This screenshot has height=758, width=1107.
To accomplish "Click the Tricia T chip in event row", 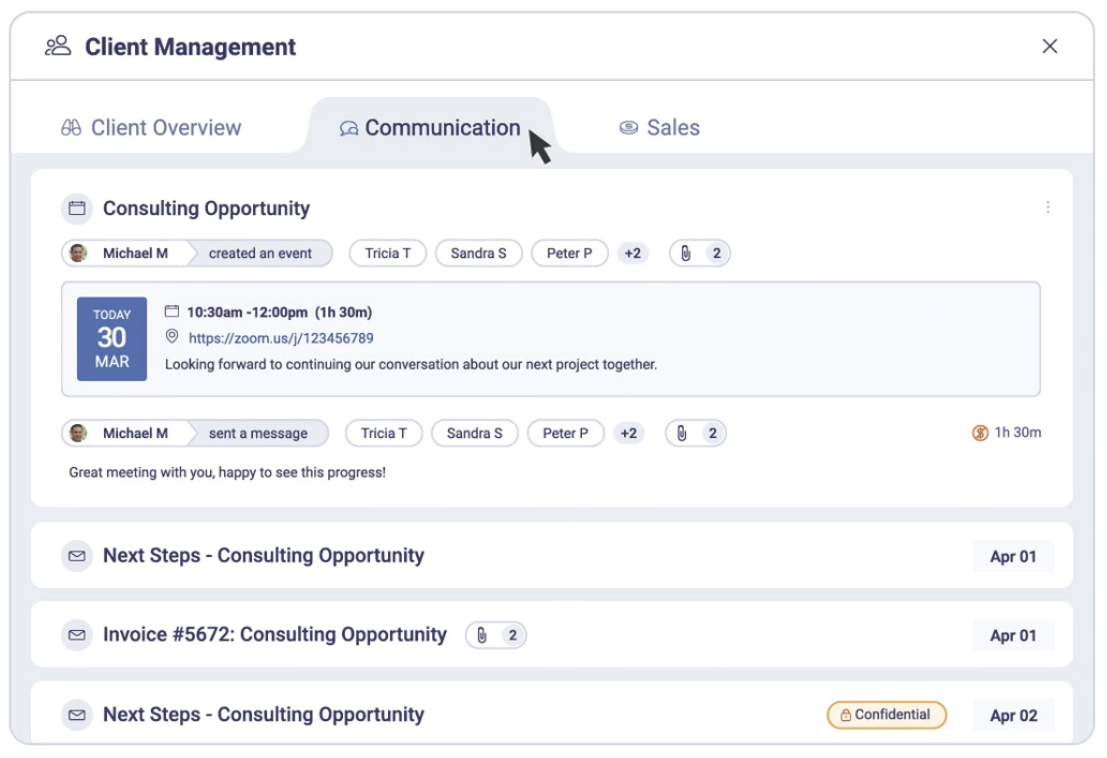I will pos(388,253).
